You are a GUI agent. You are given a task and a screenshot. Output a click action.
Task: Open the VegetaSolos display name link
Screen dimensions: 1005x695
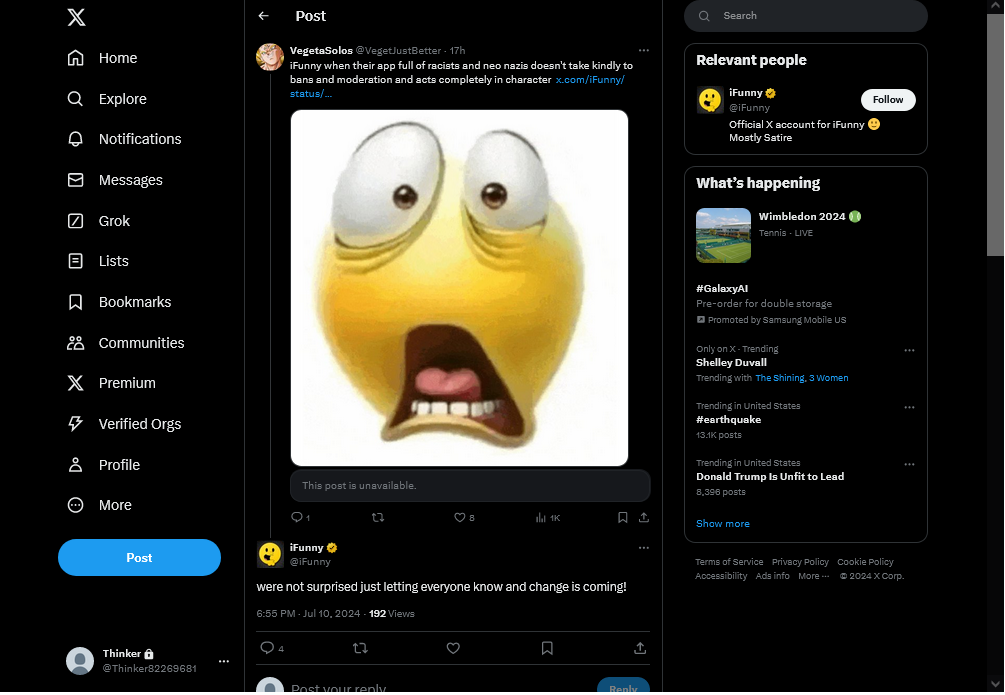pos(321,51)
